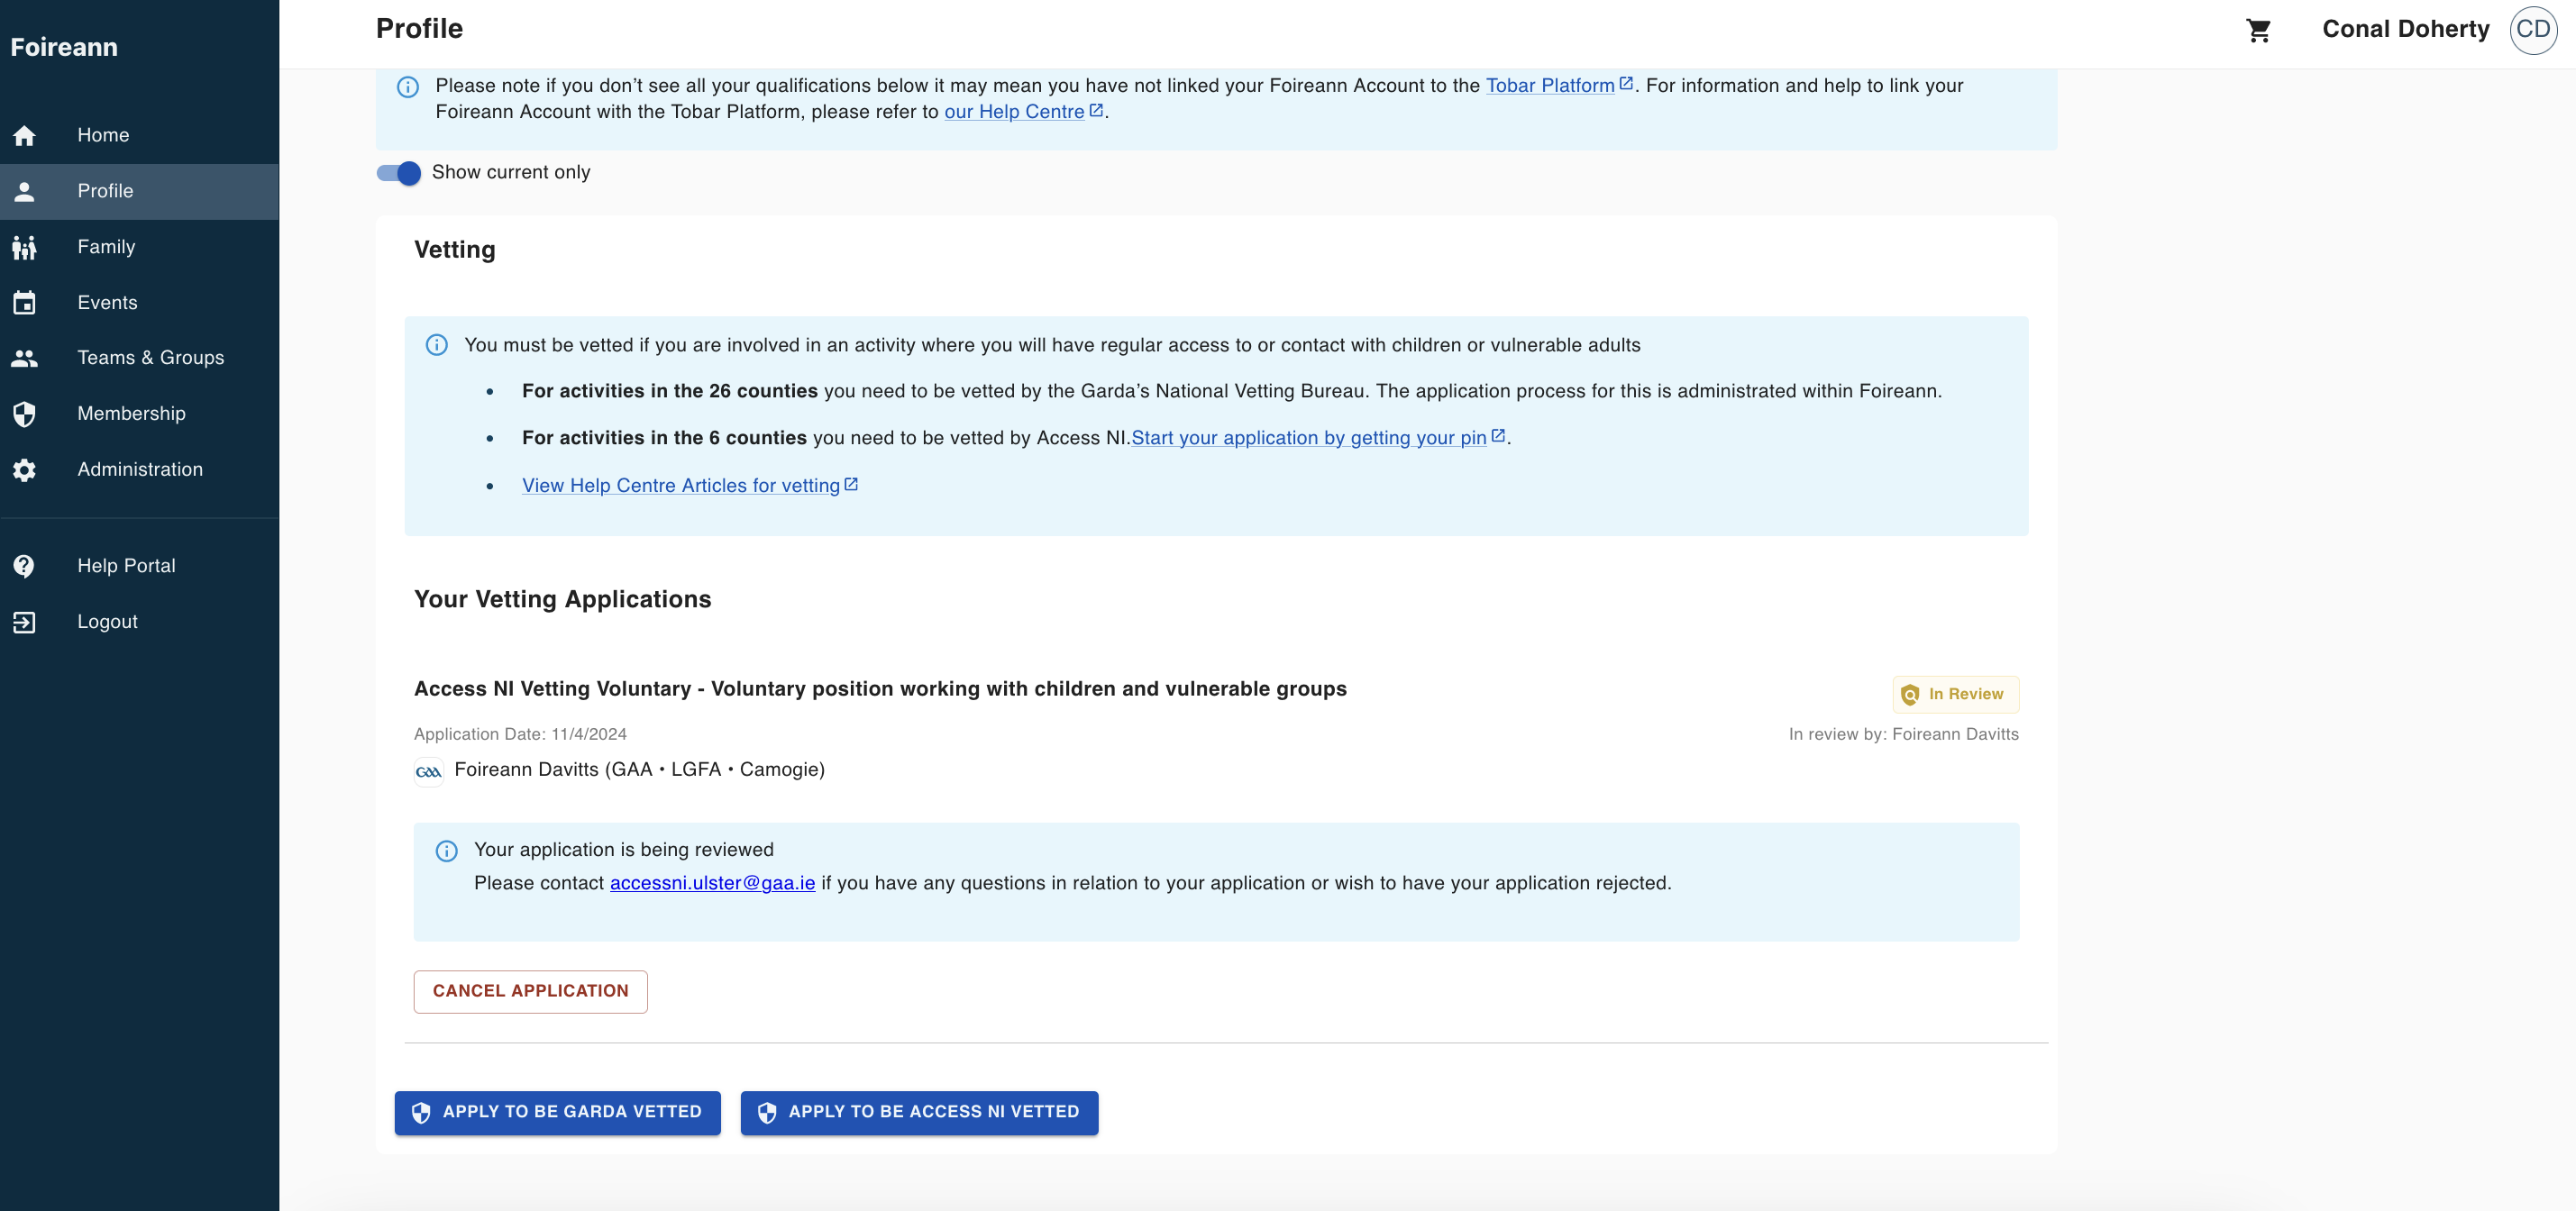This screenshot has height=1211, width=2576.
Task: Go to Home in the sidebar
Action: point(140,135)
